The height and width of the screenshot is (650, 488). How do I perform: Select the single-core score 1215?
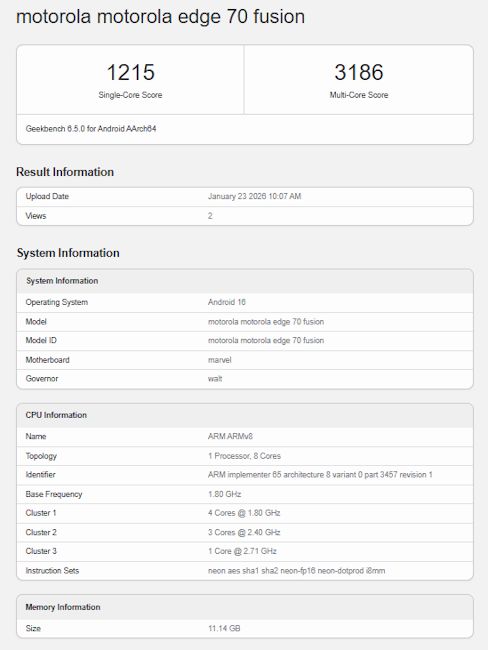(x=131, y=72)
